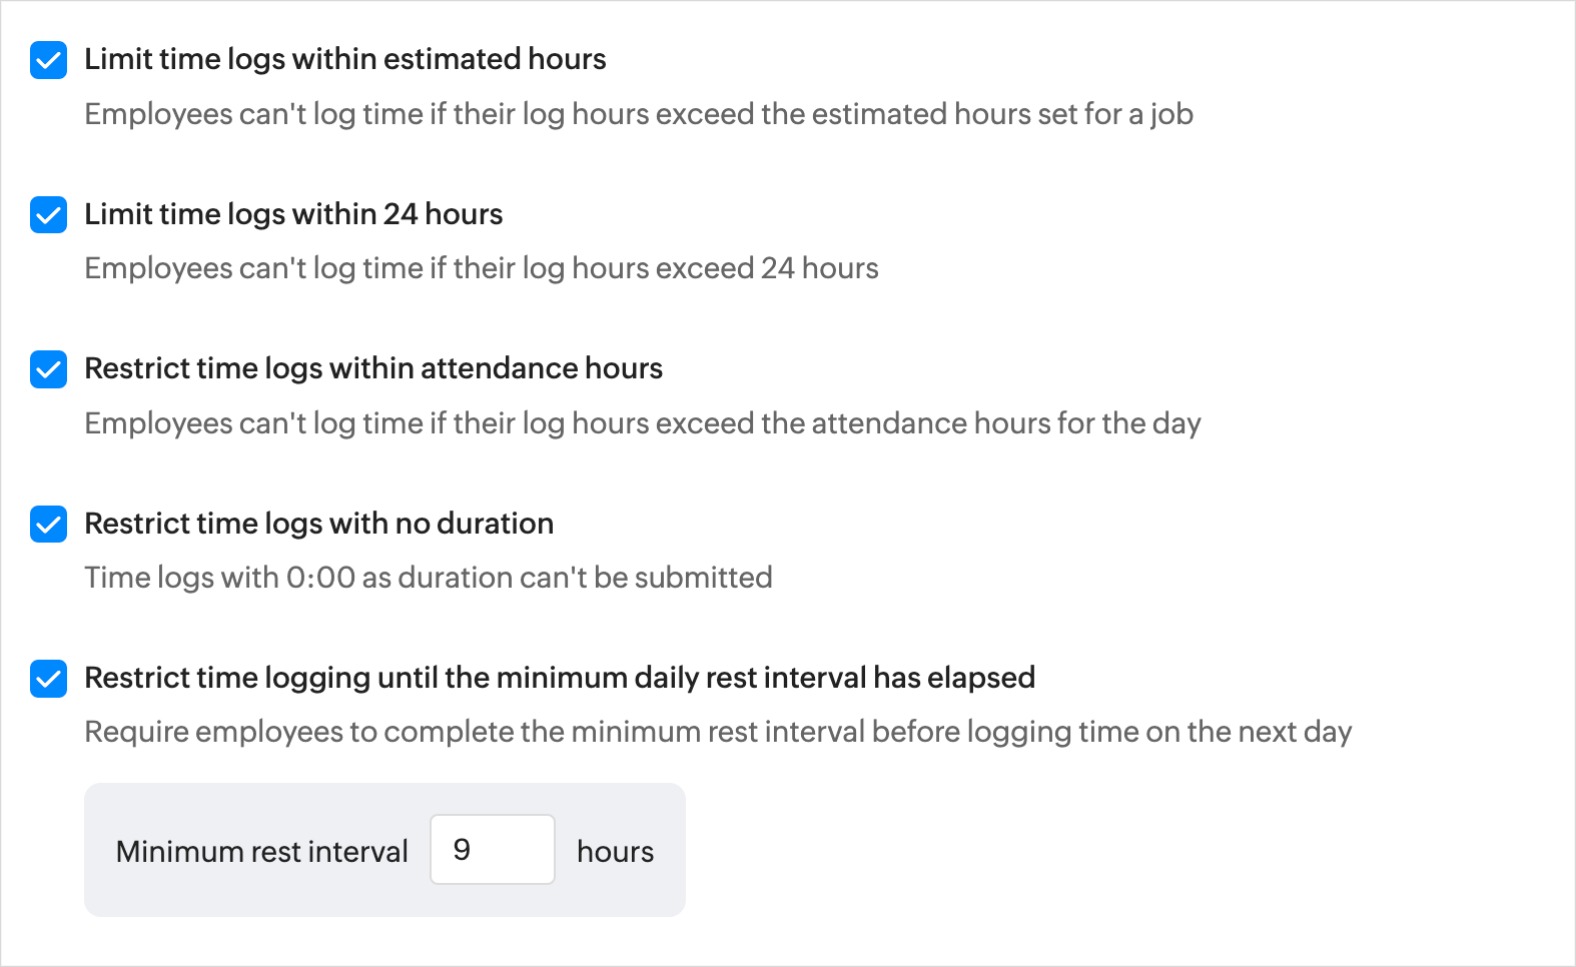Viewport: 1576px width, 967px height.
Task: Click the description 'log hours exceed 24 hours'
Action: coord(481,268)
